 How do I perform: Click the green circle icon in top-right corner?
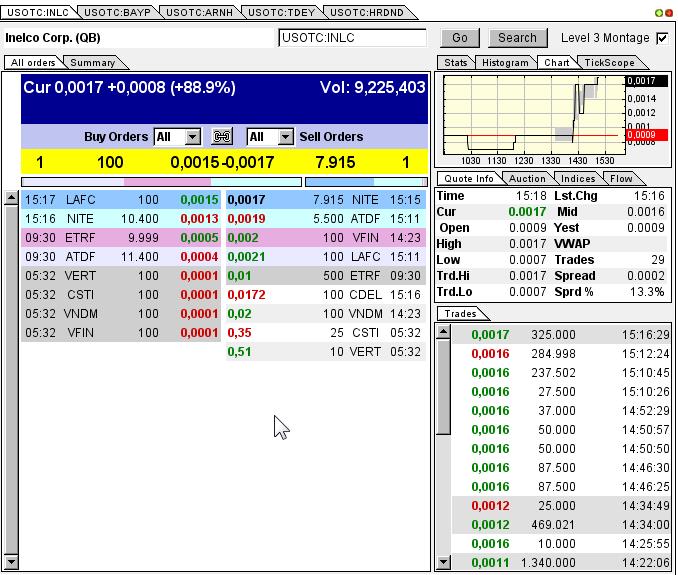[x=659, y=13]
